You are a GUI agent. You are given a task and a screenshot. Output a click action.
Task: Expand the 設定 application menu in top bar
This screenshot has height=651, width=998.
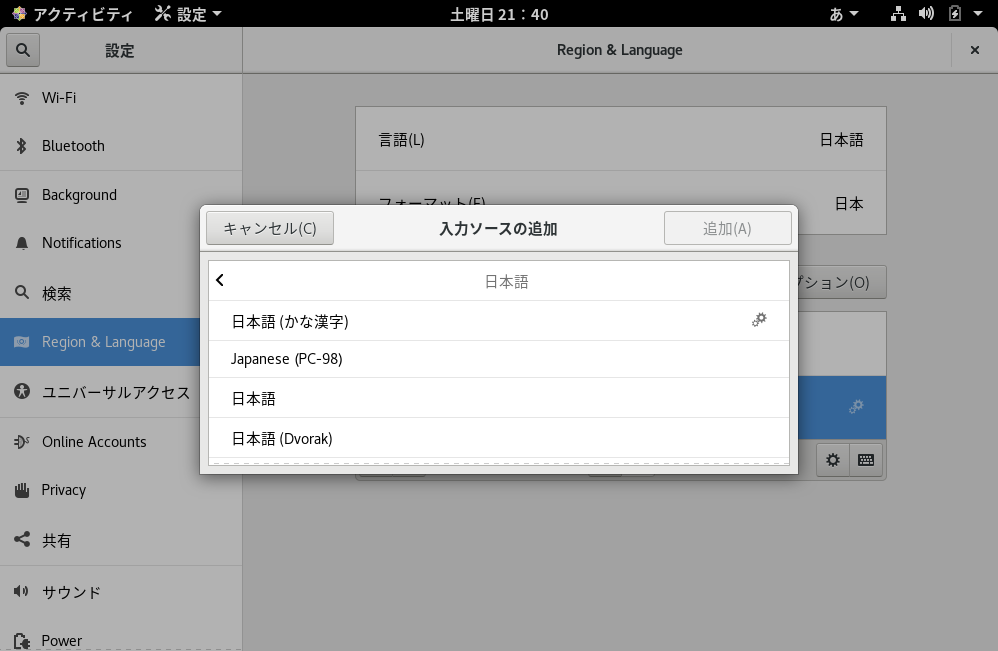(188, 14)
